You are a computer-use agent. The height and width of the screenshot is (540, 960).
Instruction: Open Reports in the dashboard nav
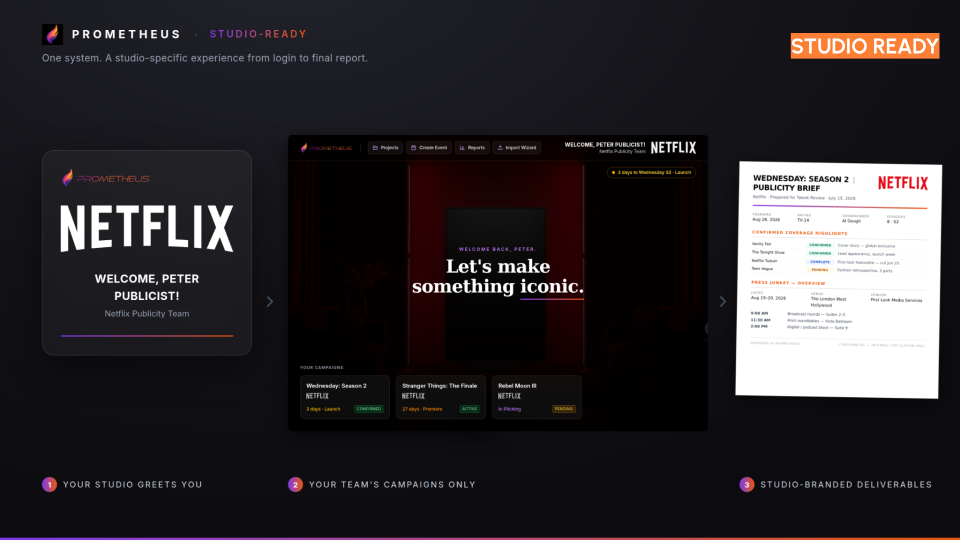(472, 148)
